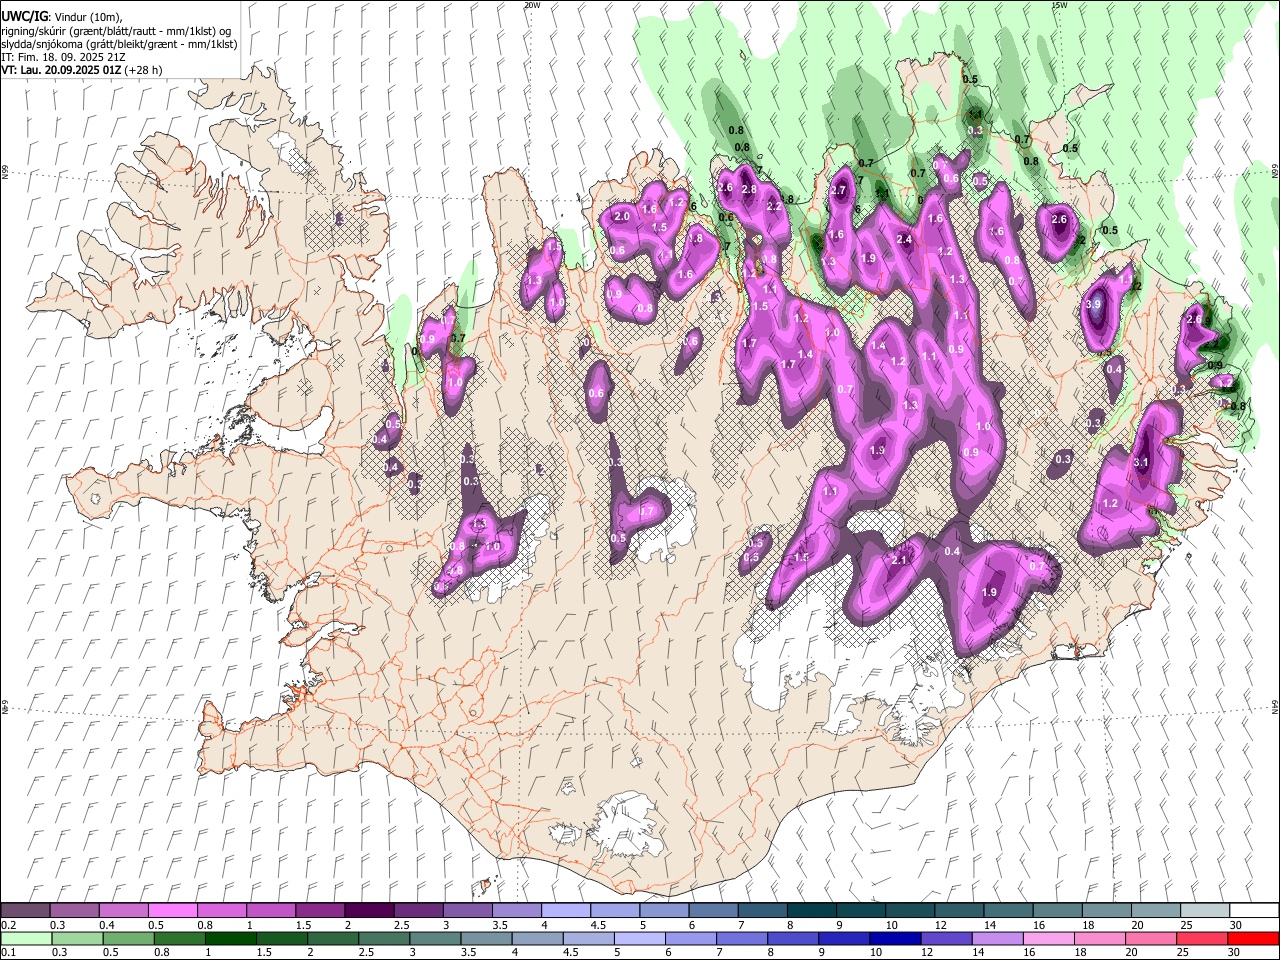Screen dimensions: 1280x960
Task: Click the pale grey 25 snow legend swatch
Action: coord(1205,910)
